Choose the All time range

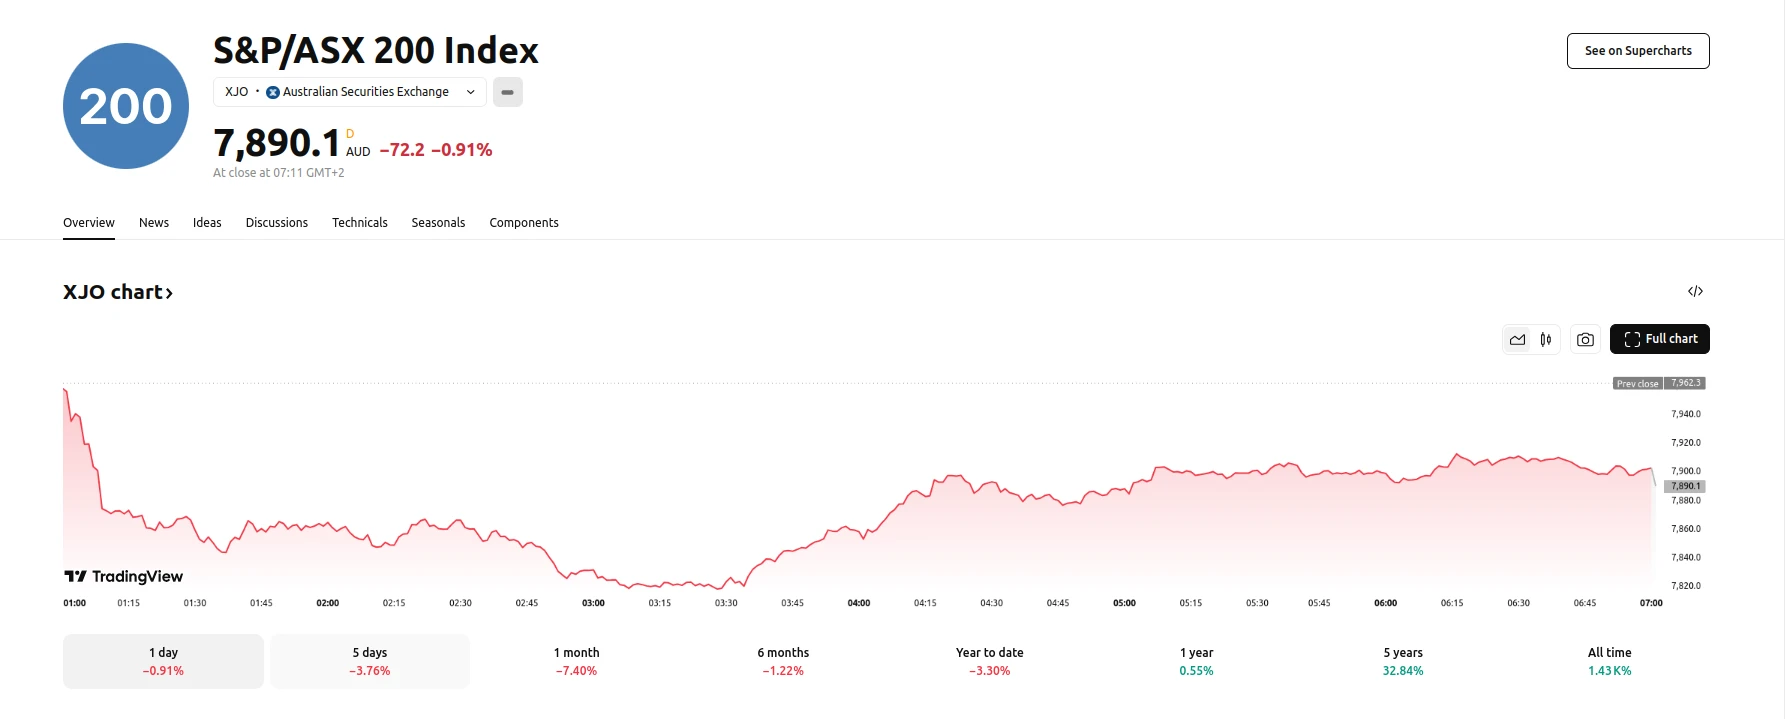click(1609, 661)
